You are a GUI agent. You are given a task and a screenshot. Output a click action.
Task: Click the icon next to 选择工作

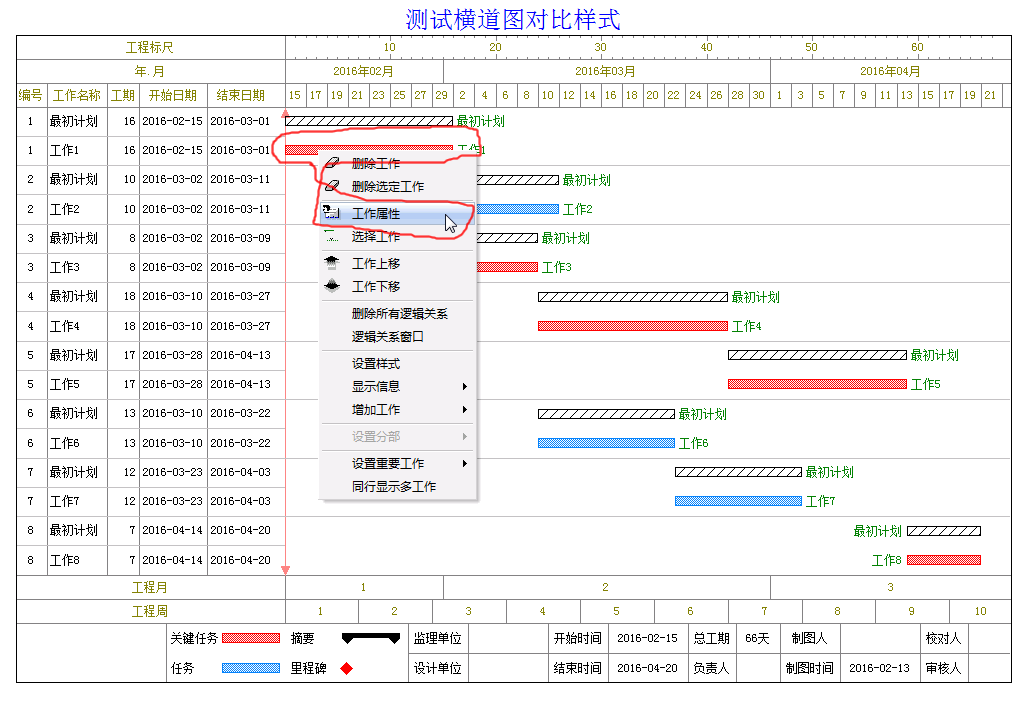(332, 237)
